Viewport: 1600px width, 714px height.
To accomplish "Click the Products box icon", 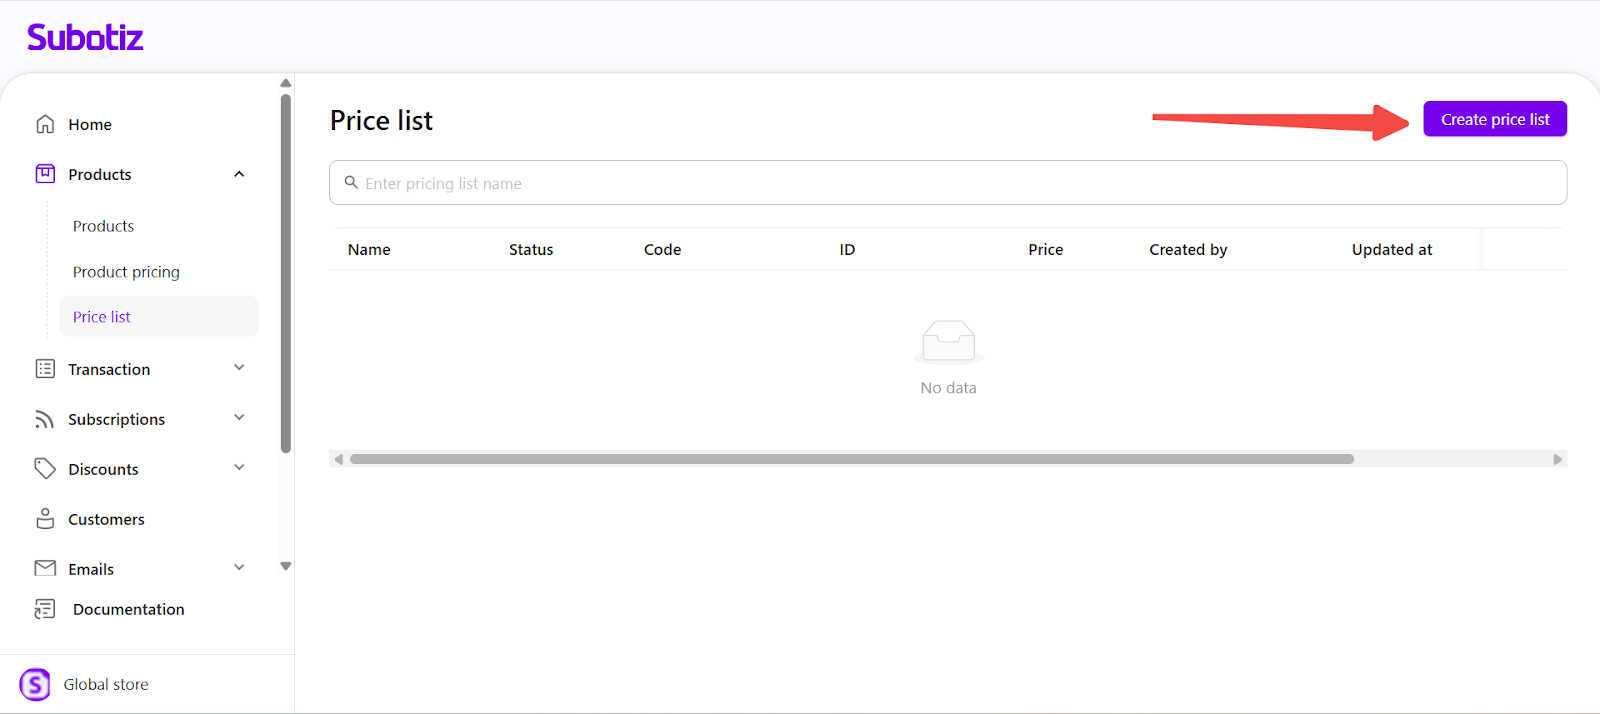I will pyautogui.click(x=45, y=174).
